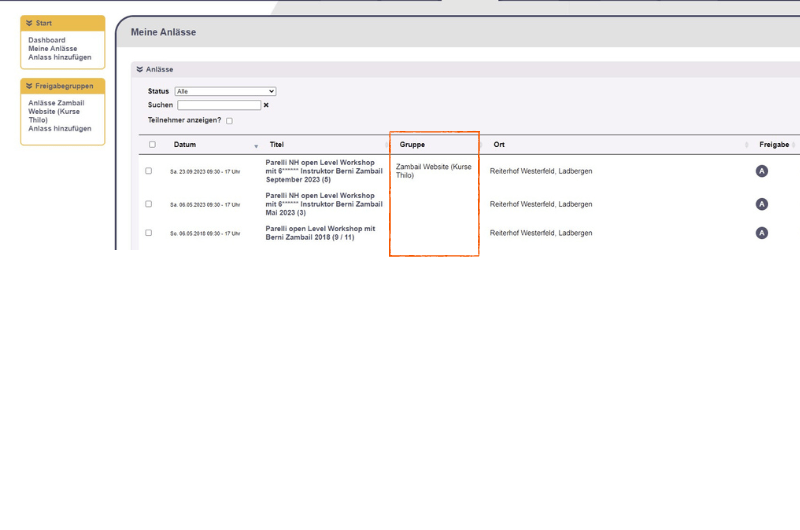This screenshot has width=800, height=530.
Task: Check the box for the 2018 workshop row
Action: coord(149,233)
